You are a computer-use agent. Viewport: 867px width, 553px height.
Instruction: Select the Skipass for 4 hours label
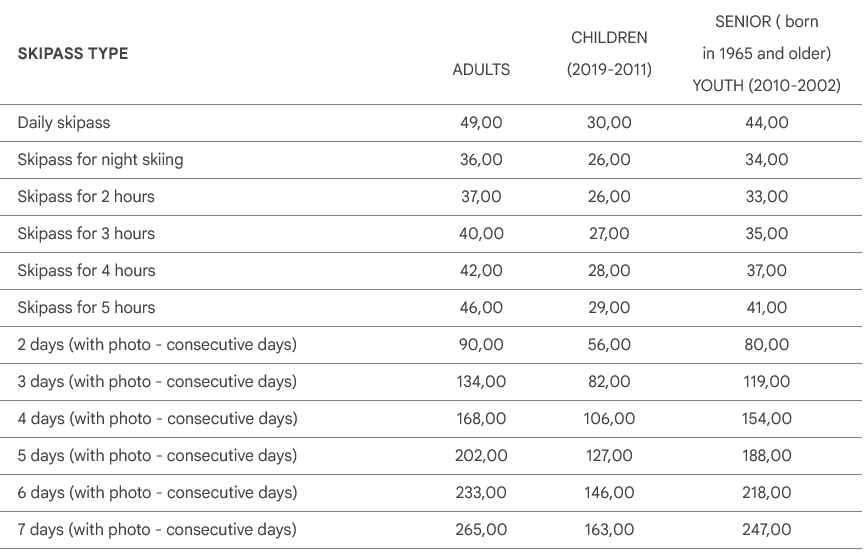click(x=86, y=271)
